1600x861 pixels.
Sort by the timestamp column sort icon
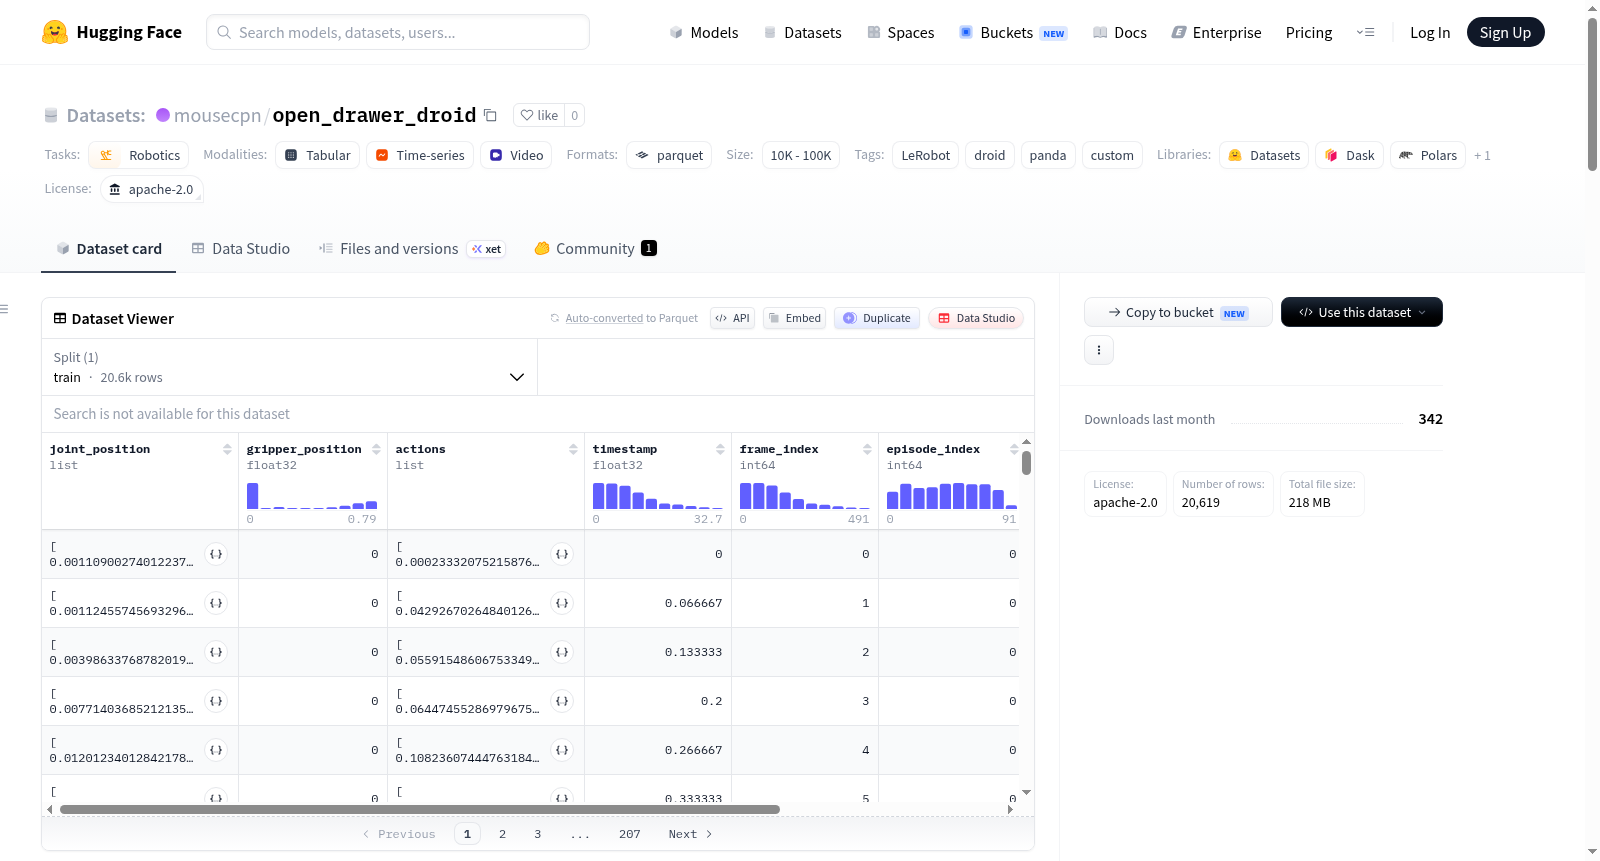click(720, 449)
